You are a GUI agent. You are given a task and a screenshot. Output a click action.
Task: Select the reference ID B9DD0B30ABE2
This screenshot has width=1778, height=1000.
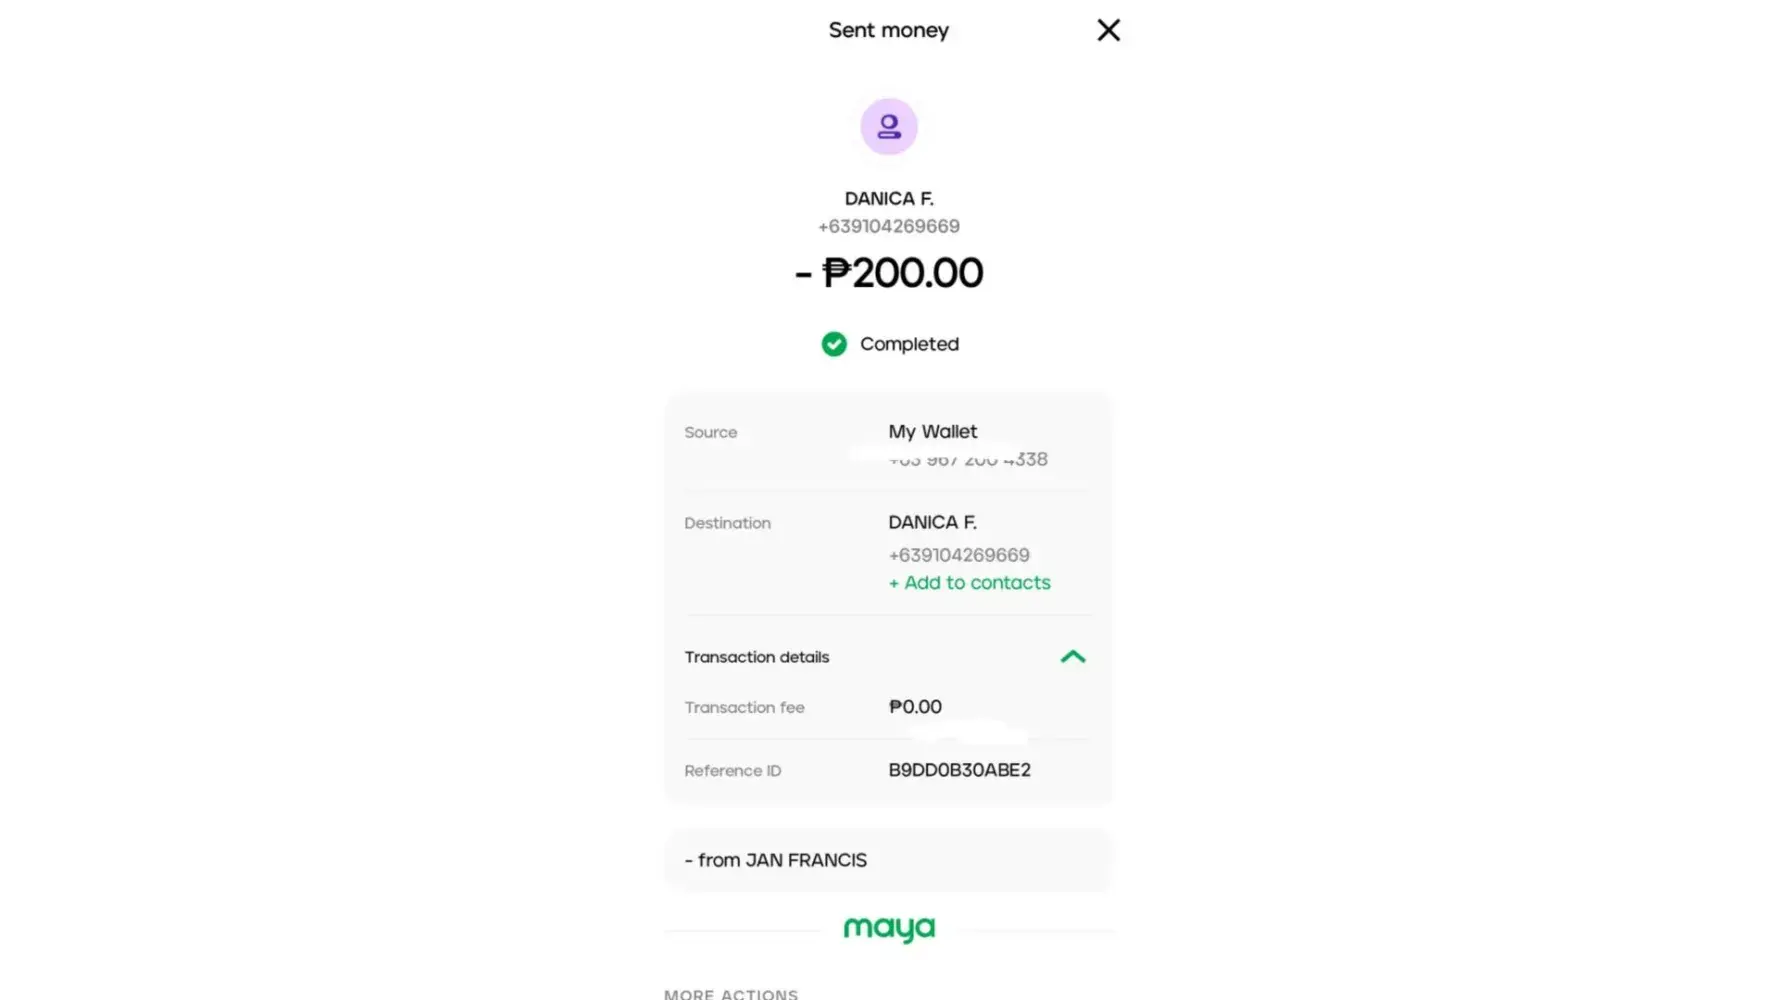959,770
